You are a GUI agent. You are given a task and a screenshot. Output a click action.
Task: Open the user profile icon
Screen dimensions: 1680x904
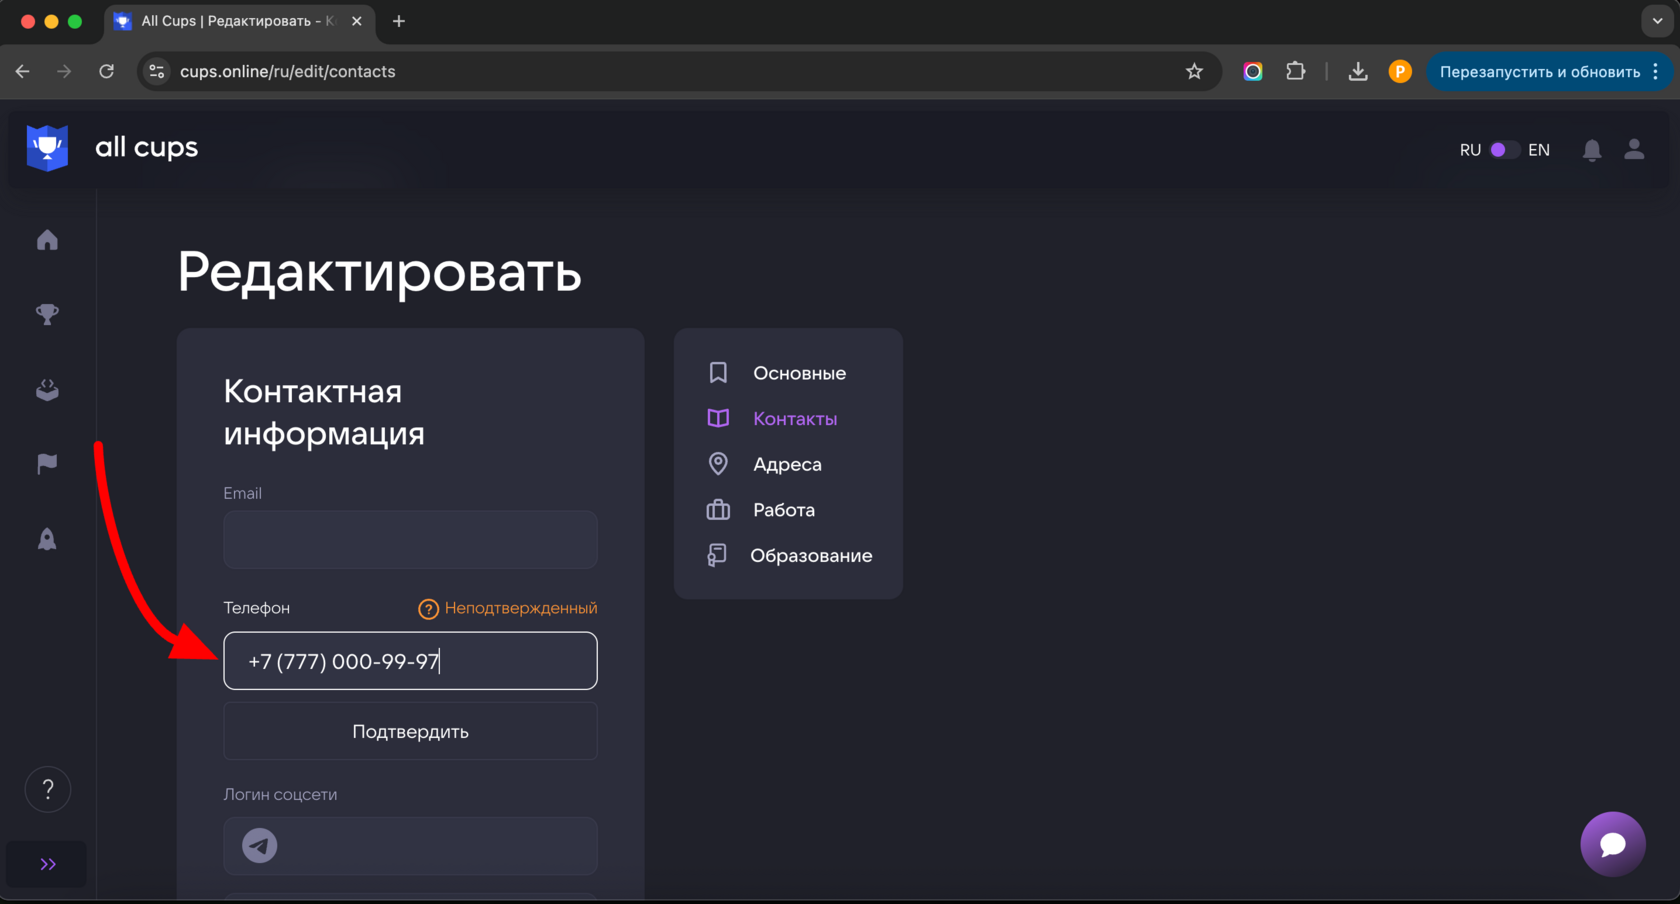[x=1634, y=149]
